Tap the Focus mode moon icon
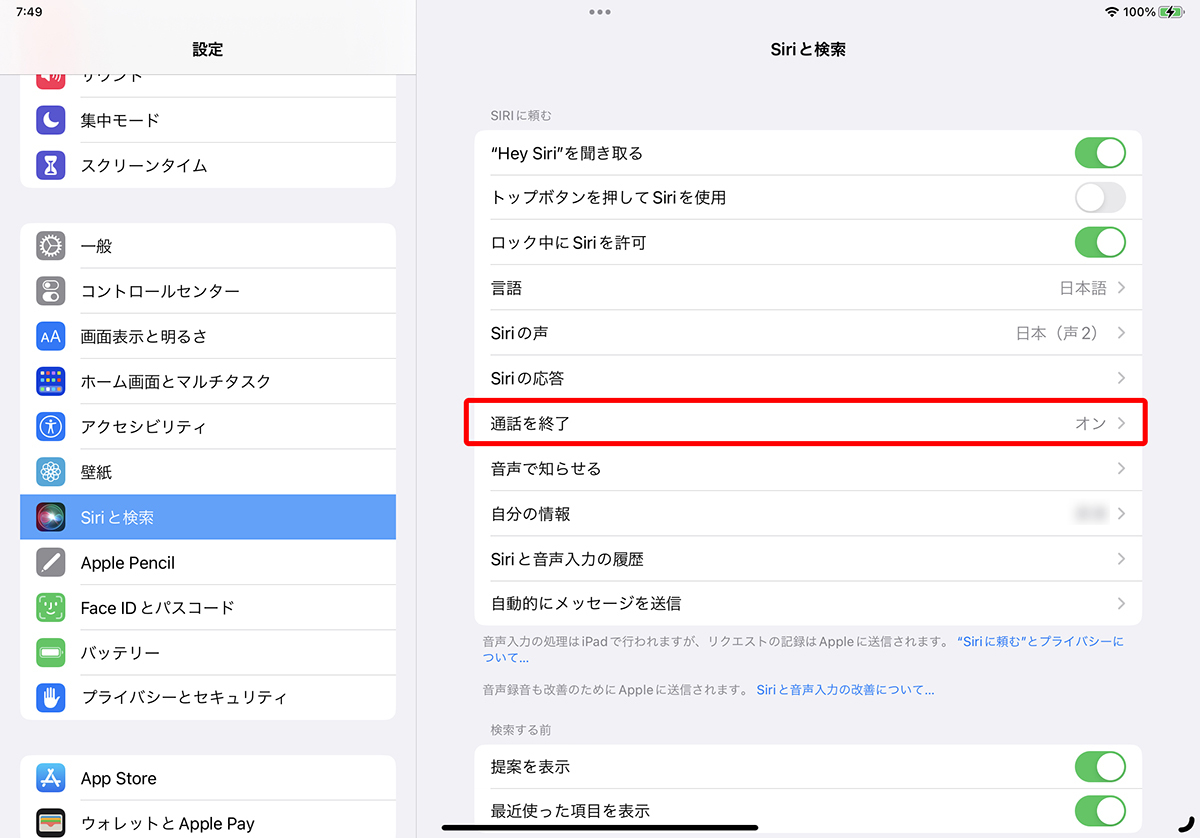 51,120
